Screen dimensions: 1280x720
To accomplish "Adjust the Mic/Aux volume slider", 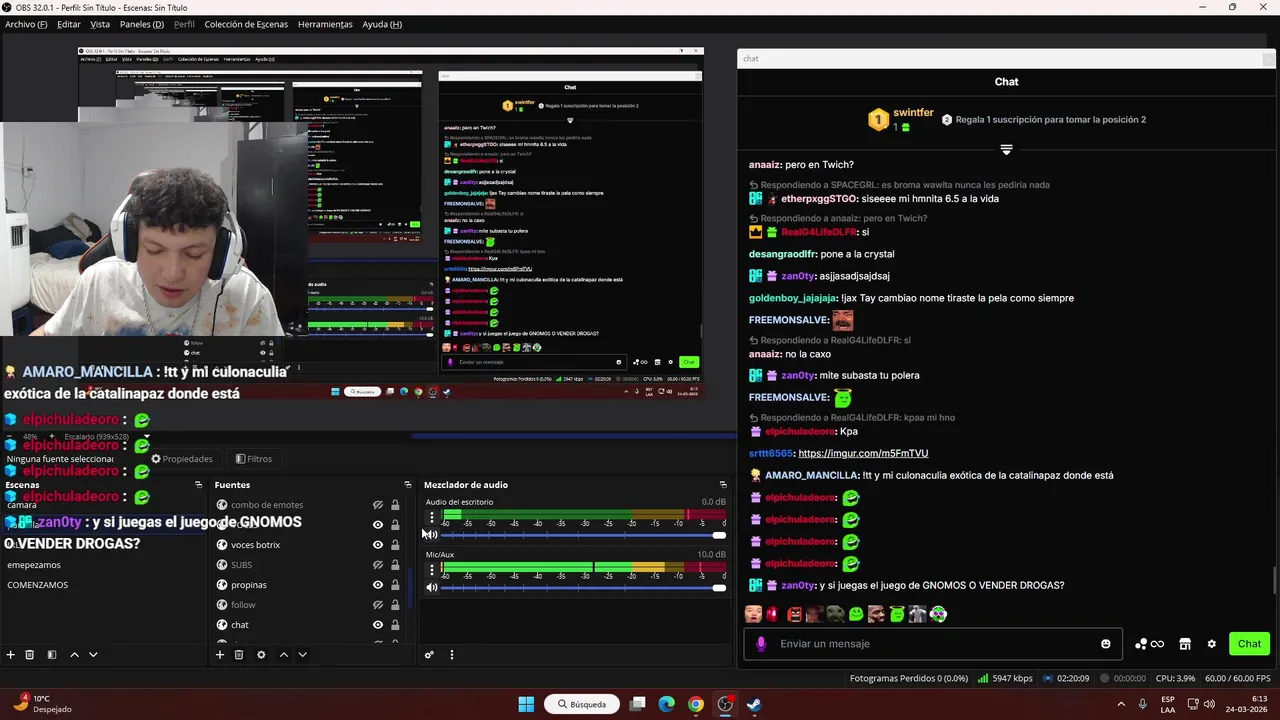I will (x=583, y=587).
